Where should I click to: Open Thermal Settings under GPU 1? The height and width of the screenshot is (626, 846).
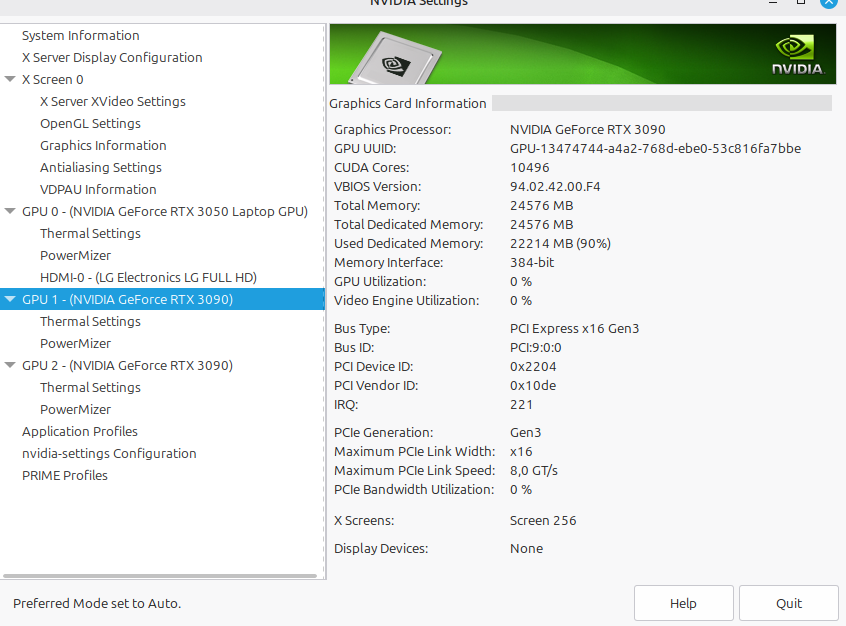click(90, 322)
